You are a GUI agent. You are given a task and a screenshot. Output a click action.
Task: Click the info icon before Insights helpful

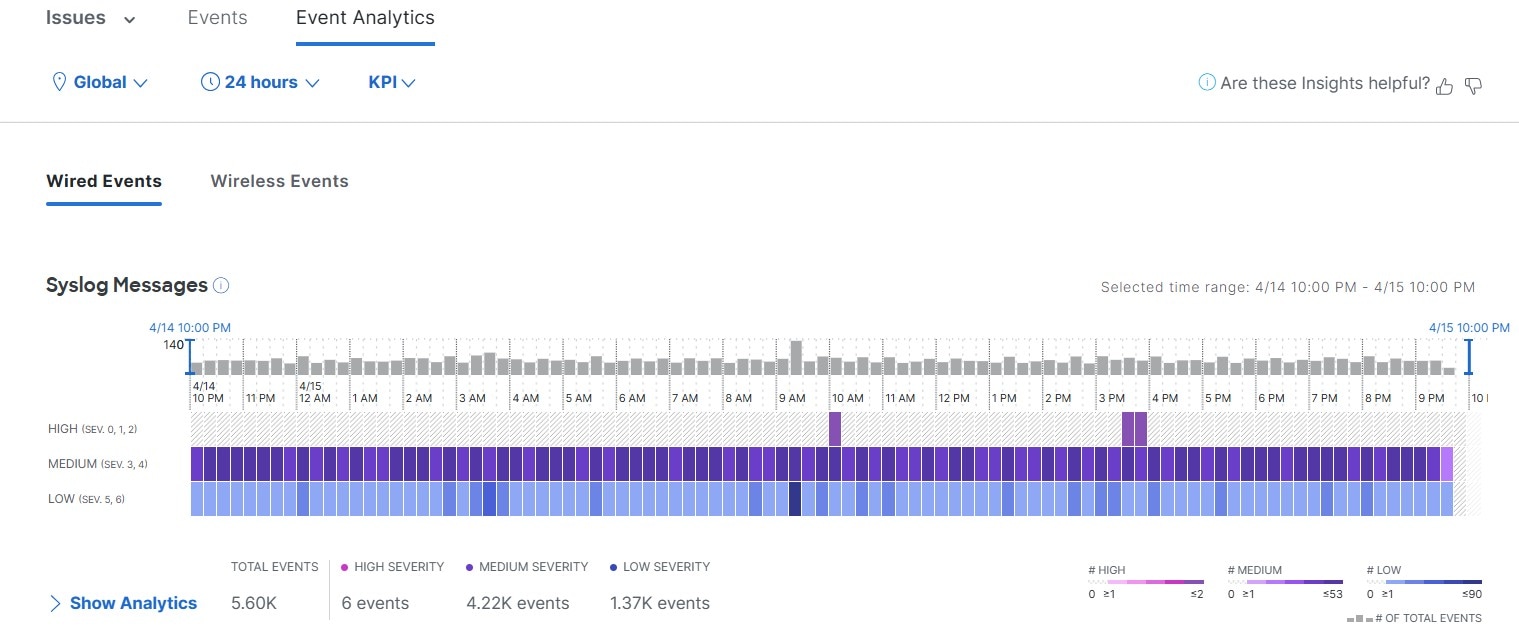point(1207,83)
